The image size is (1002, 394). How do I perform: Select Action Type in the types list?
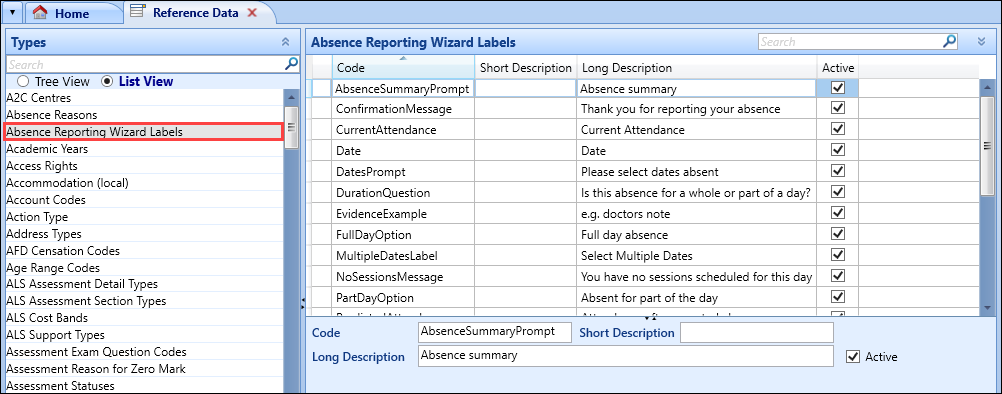144,216
